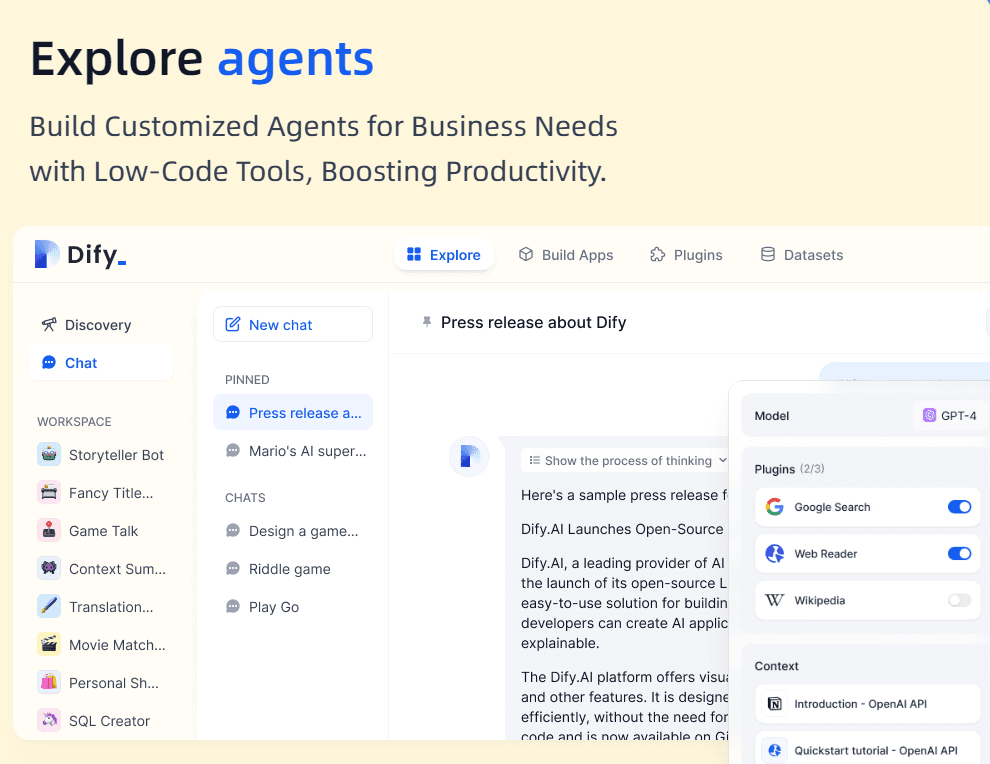Image resolution: width=990 pixels, height=764 pixels.
Task: Click the Translation pen icon
Action: coord(49,606)
